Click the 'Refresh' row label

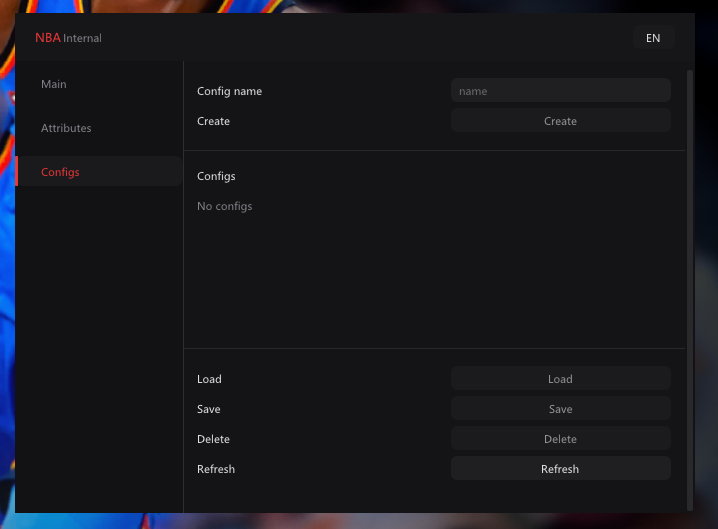[216, 469]
